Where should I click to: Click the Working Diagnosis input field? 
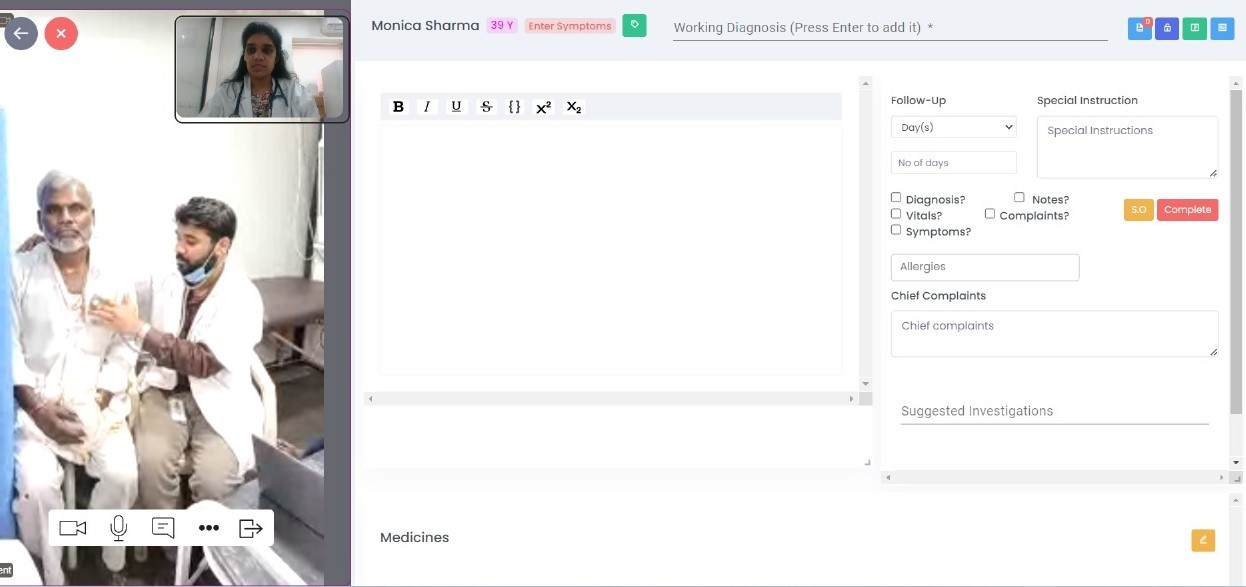pos(890,28)
